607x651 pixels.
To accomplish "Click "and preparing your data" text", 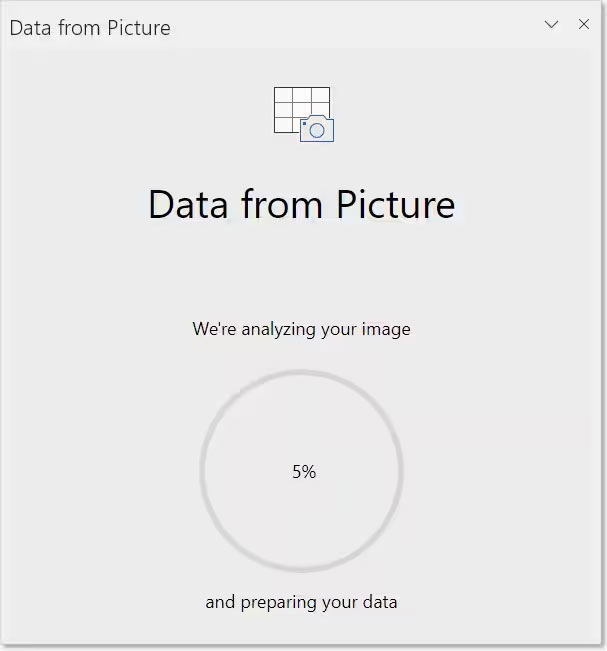I will pyautogui.click(x=302, y=602).
